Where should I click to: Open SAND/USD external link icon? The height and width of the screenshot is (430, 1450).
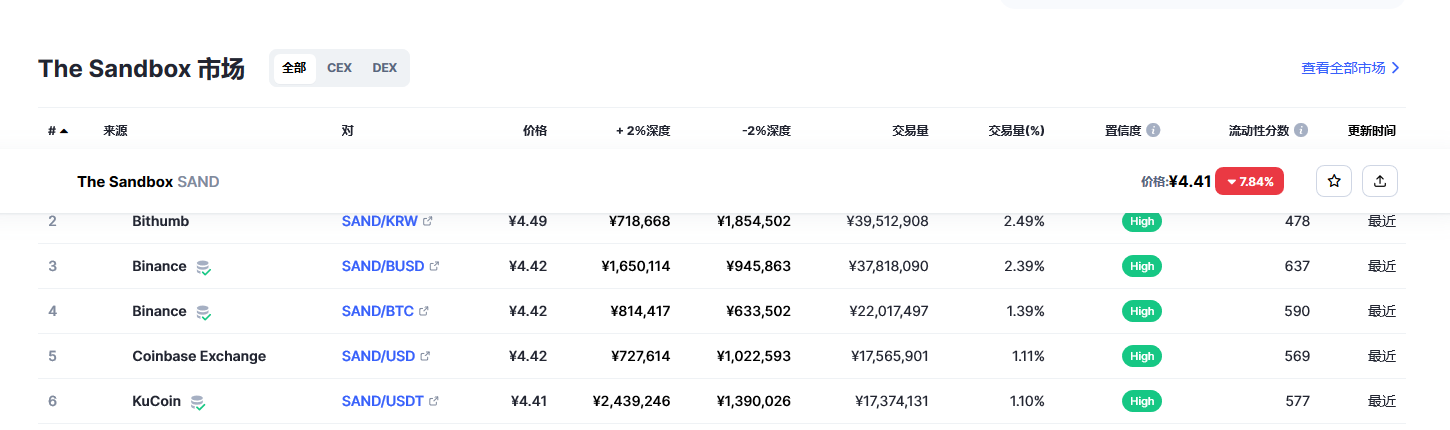[425, 356]
